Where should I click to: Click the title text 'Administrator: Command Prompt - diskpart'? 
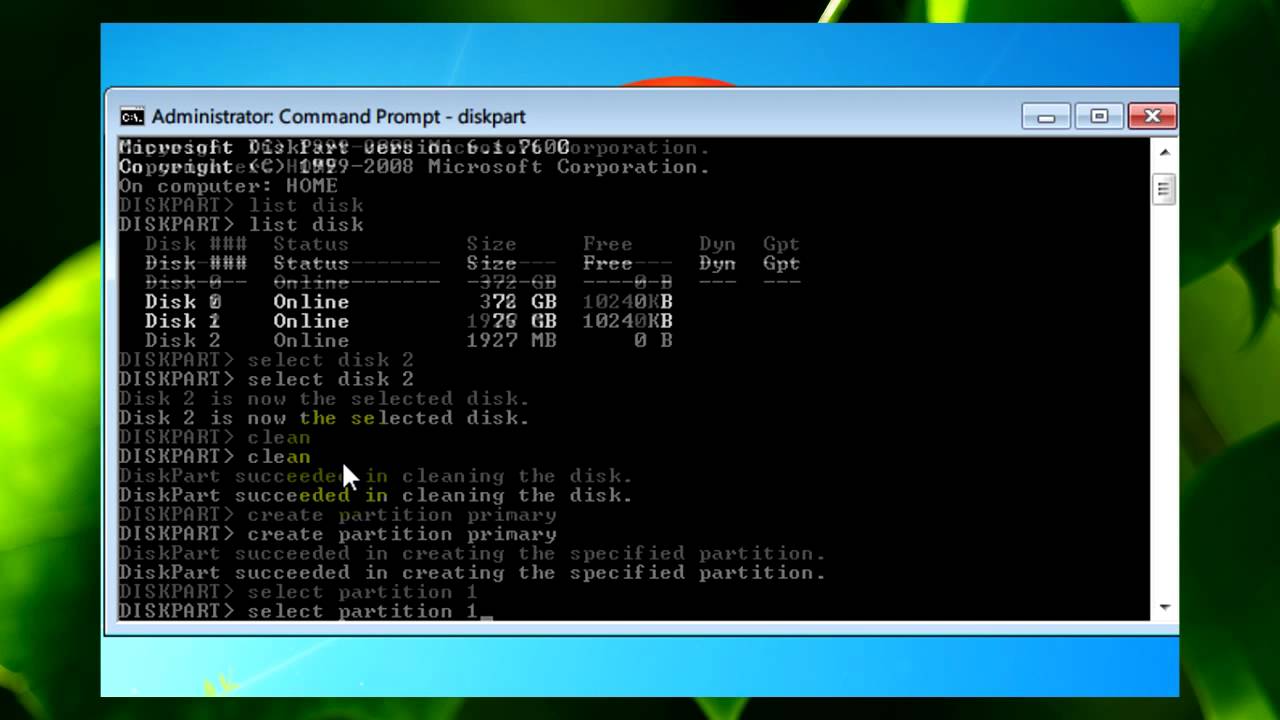point(338,117)
